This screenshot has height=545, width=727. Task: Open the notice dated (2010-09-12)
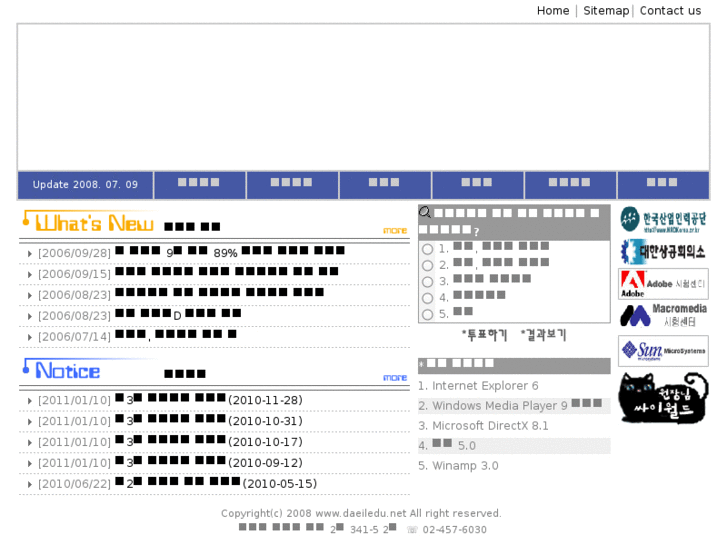pos(209,462)
